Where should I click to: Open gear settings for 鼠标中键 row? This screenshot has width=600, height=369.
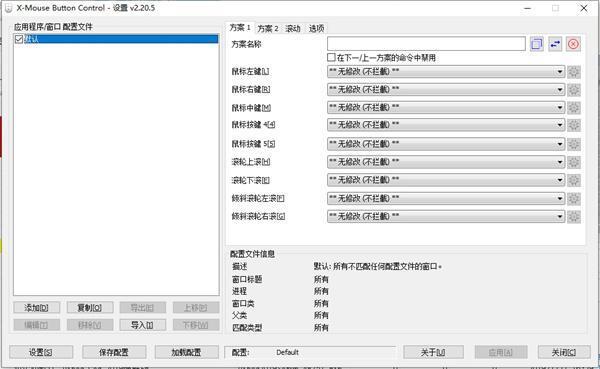point(574,108)
